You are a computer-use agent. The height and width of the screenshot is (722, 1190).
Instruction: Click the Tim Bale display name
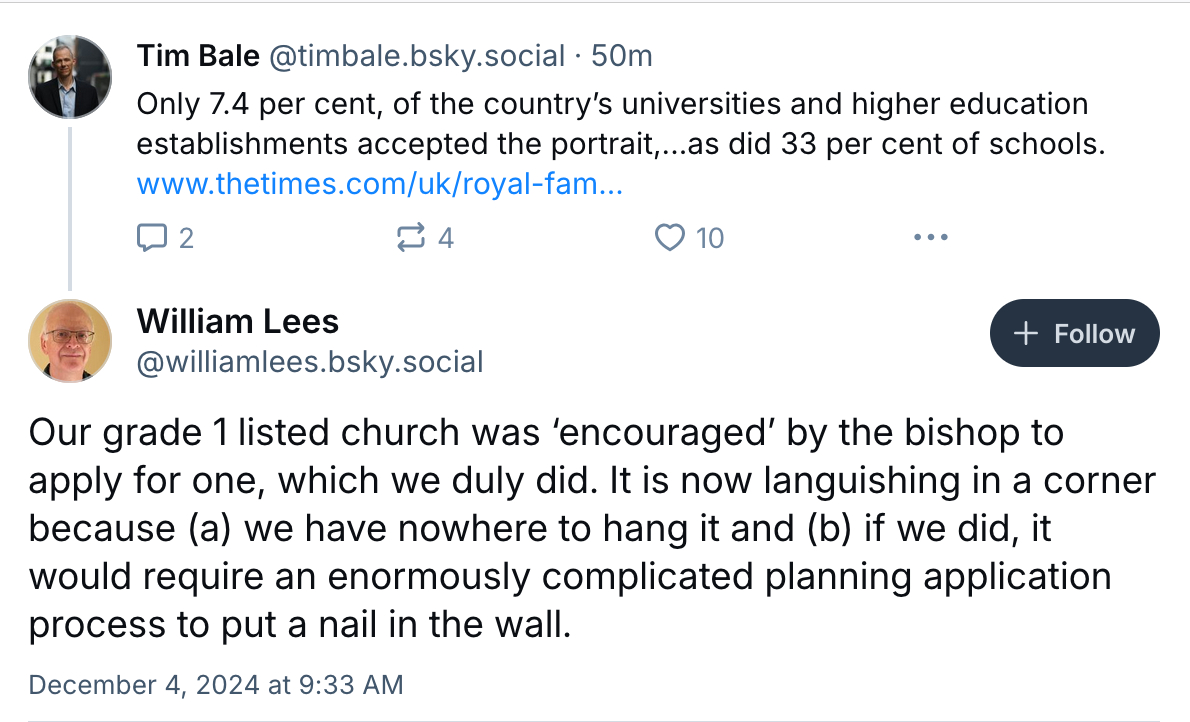(196, 56)
